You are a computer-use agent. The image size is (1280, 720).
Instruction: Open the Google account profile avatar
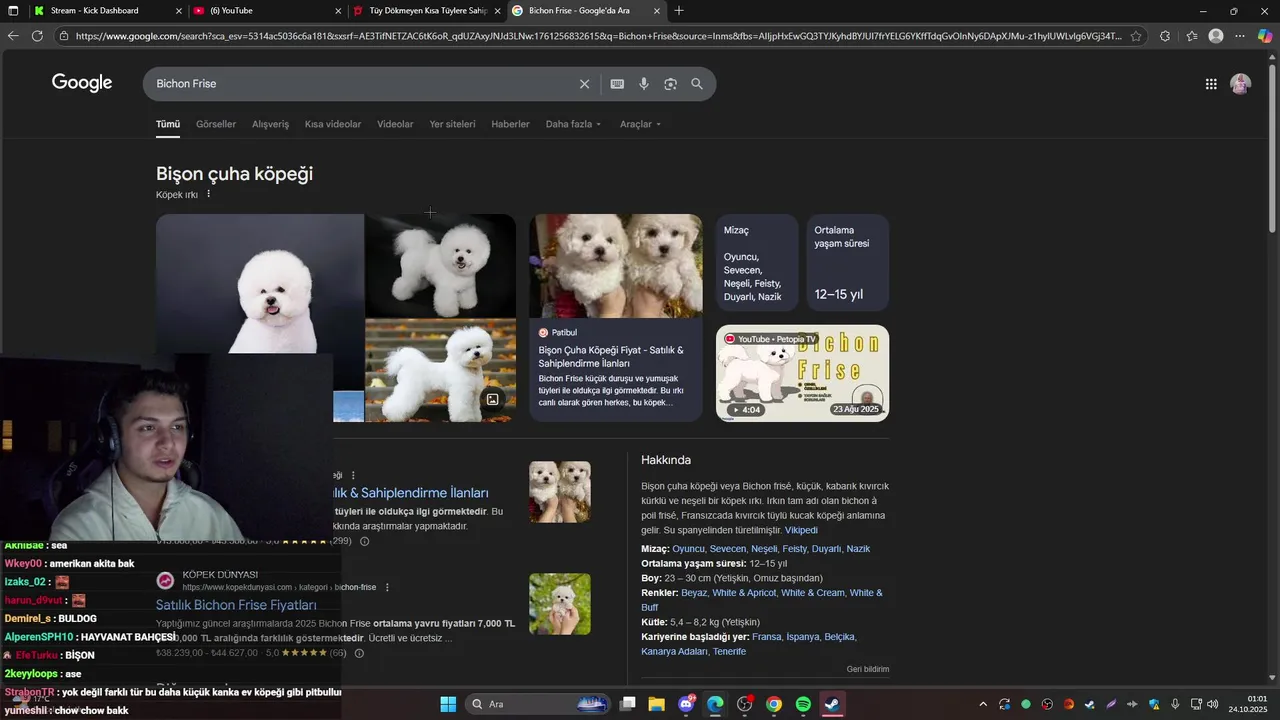1241,84
